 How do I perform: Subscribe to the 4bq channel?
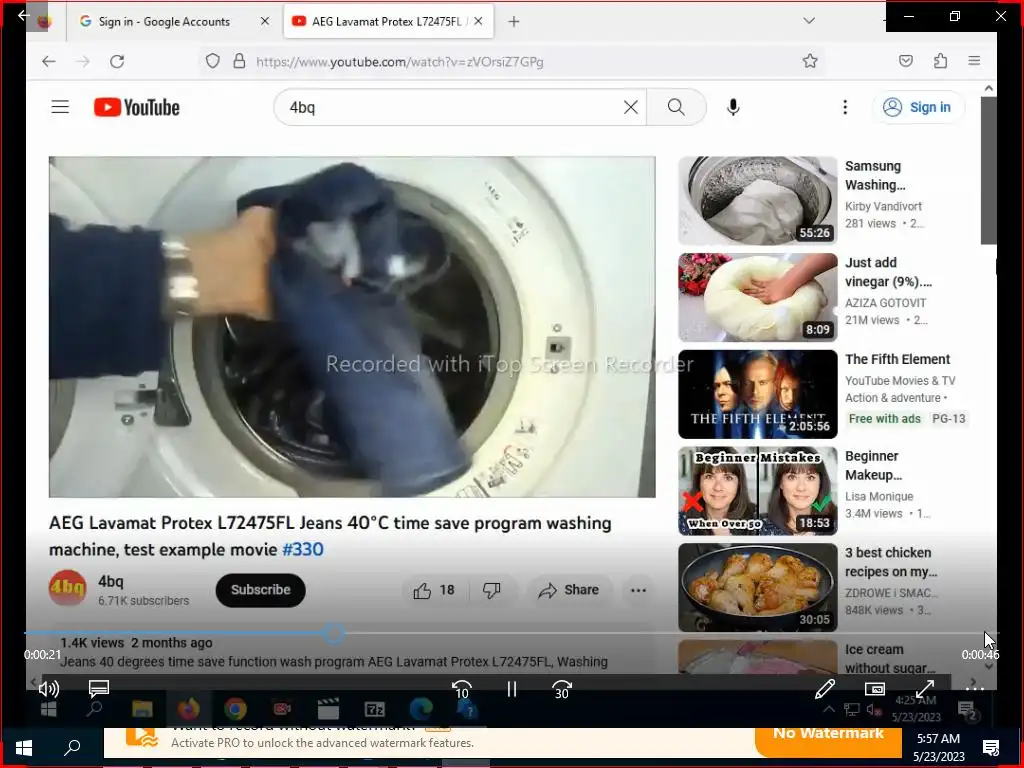[x=261, y=590]
